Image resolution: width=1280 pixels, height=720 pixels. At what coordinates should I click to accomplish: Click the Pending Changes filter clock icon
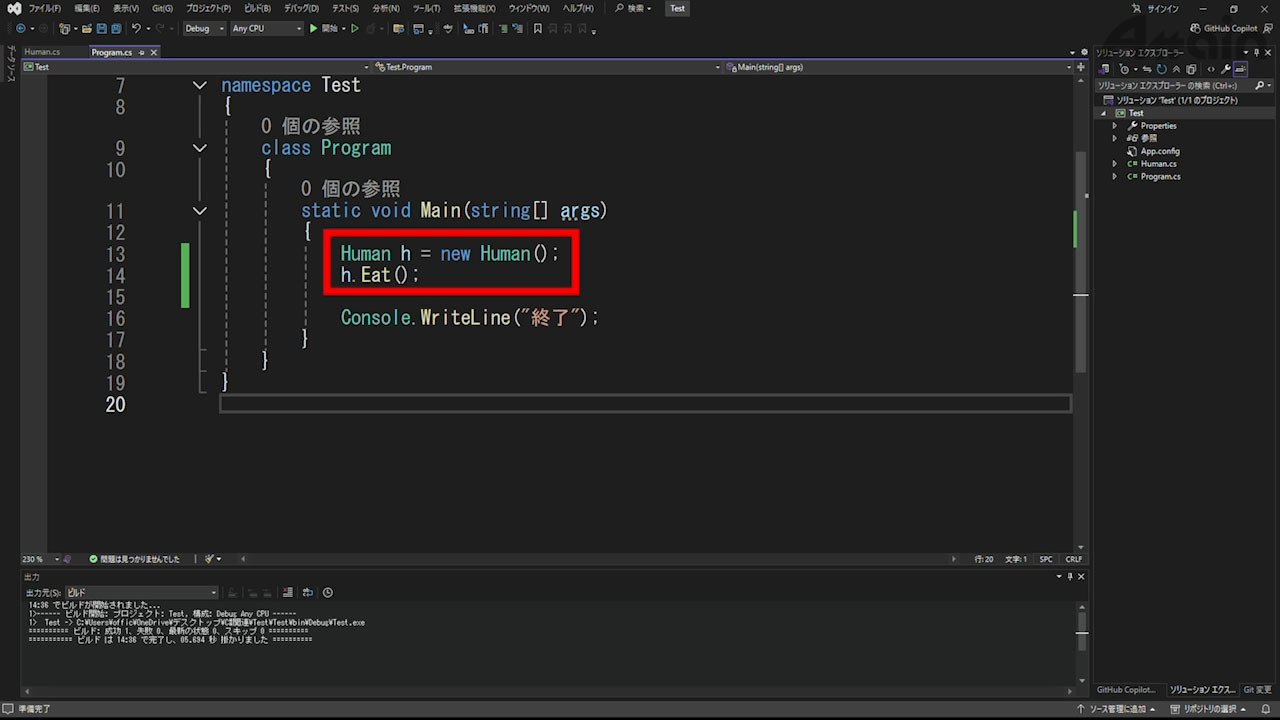(x=1124, y=69)
